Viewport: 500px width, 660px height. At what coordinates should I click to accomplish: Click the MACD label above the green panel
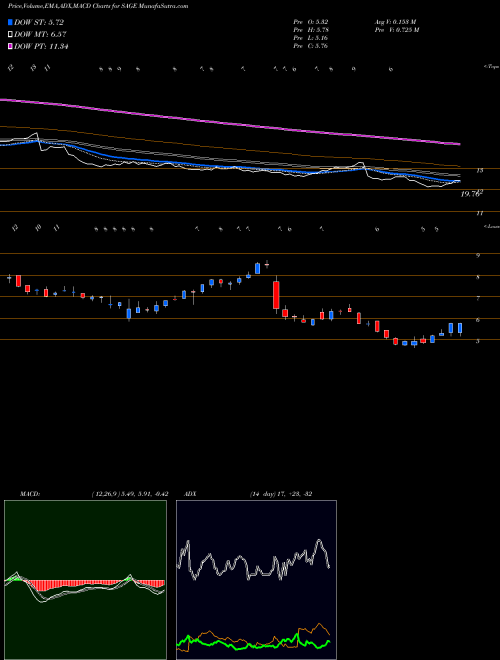29,494
